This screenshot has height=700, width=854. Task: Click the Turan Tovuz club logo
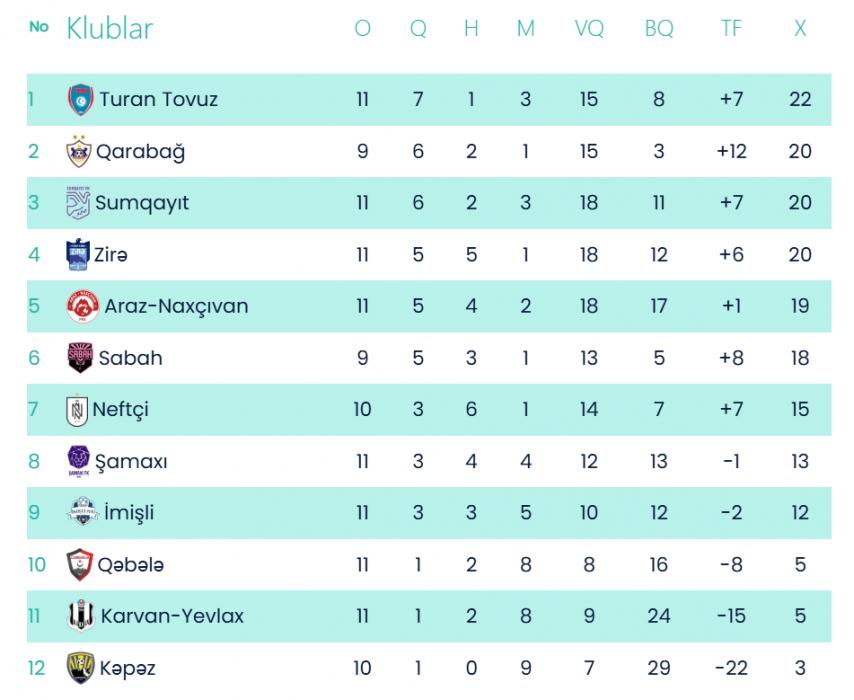80,100
